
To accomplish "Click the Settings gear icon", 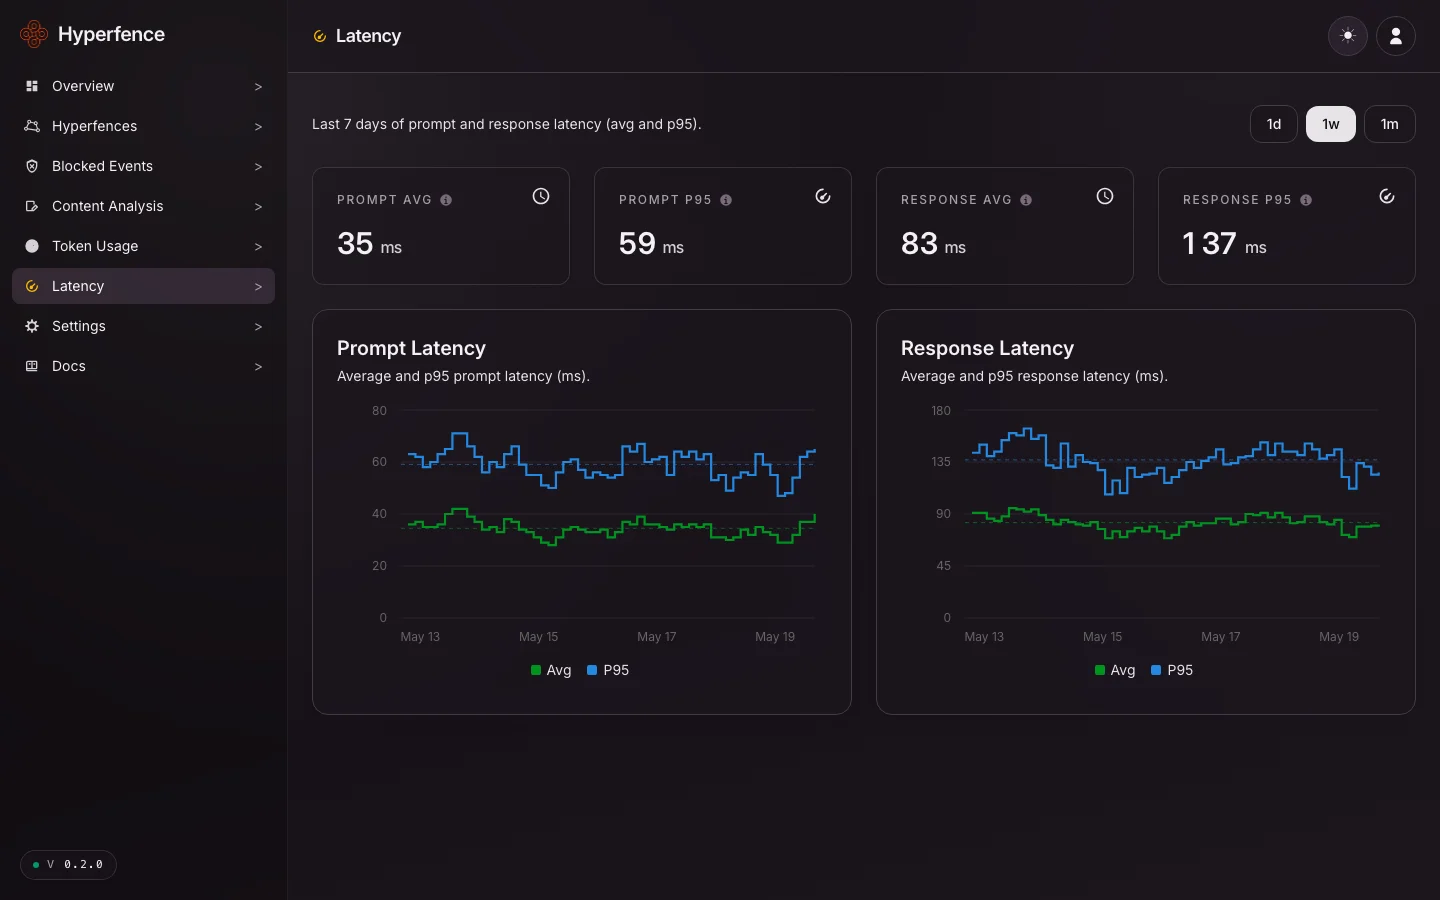I will pyautogui.click(x=32, y=326).
